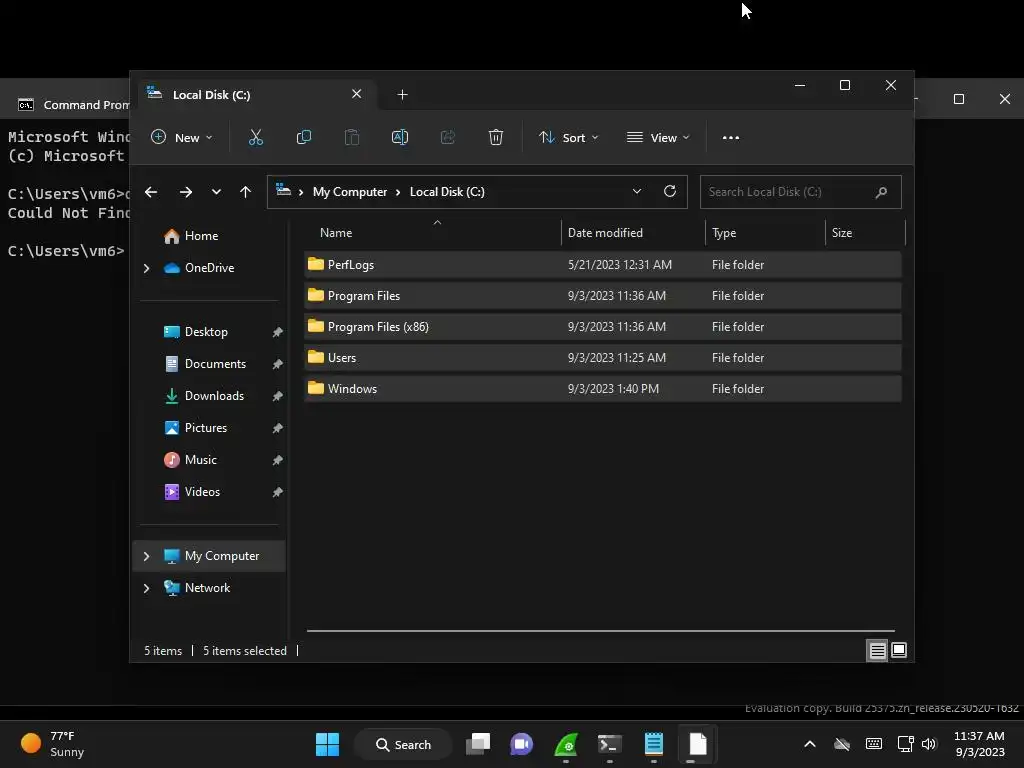Show recent locations dropdown arrow

pos(216,192)
